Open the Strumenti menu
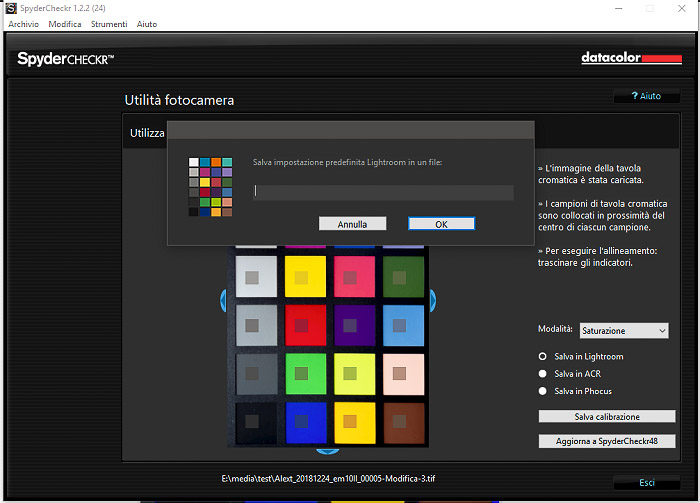700x503 pixels. 109,24
